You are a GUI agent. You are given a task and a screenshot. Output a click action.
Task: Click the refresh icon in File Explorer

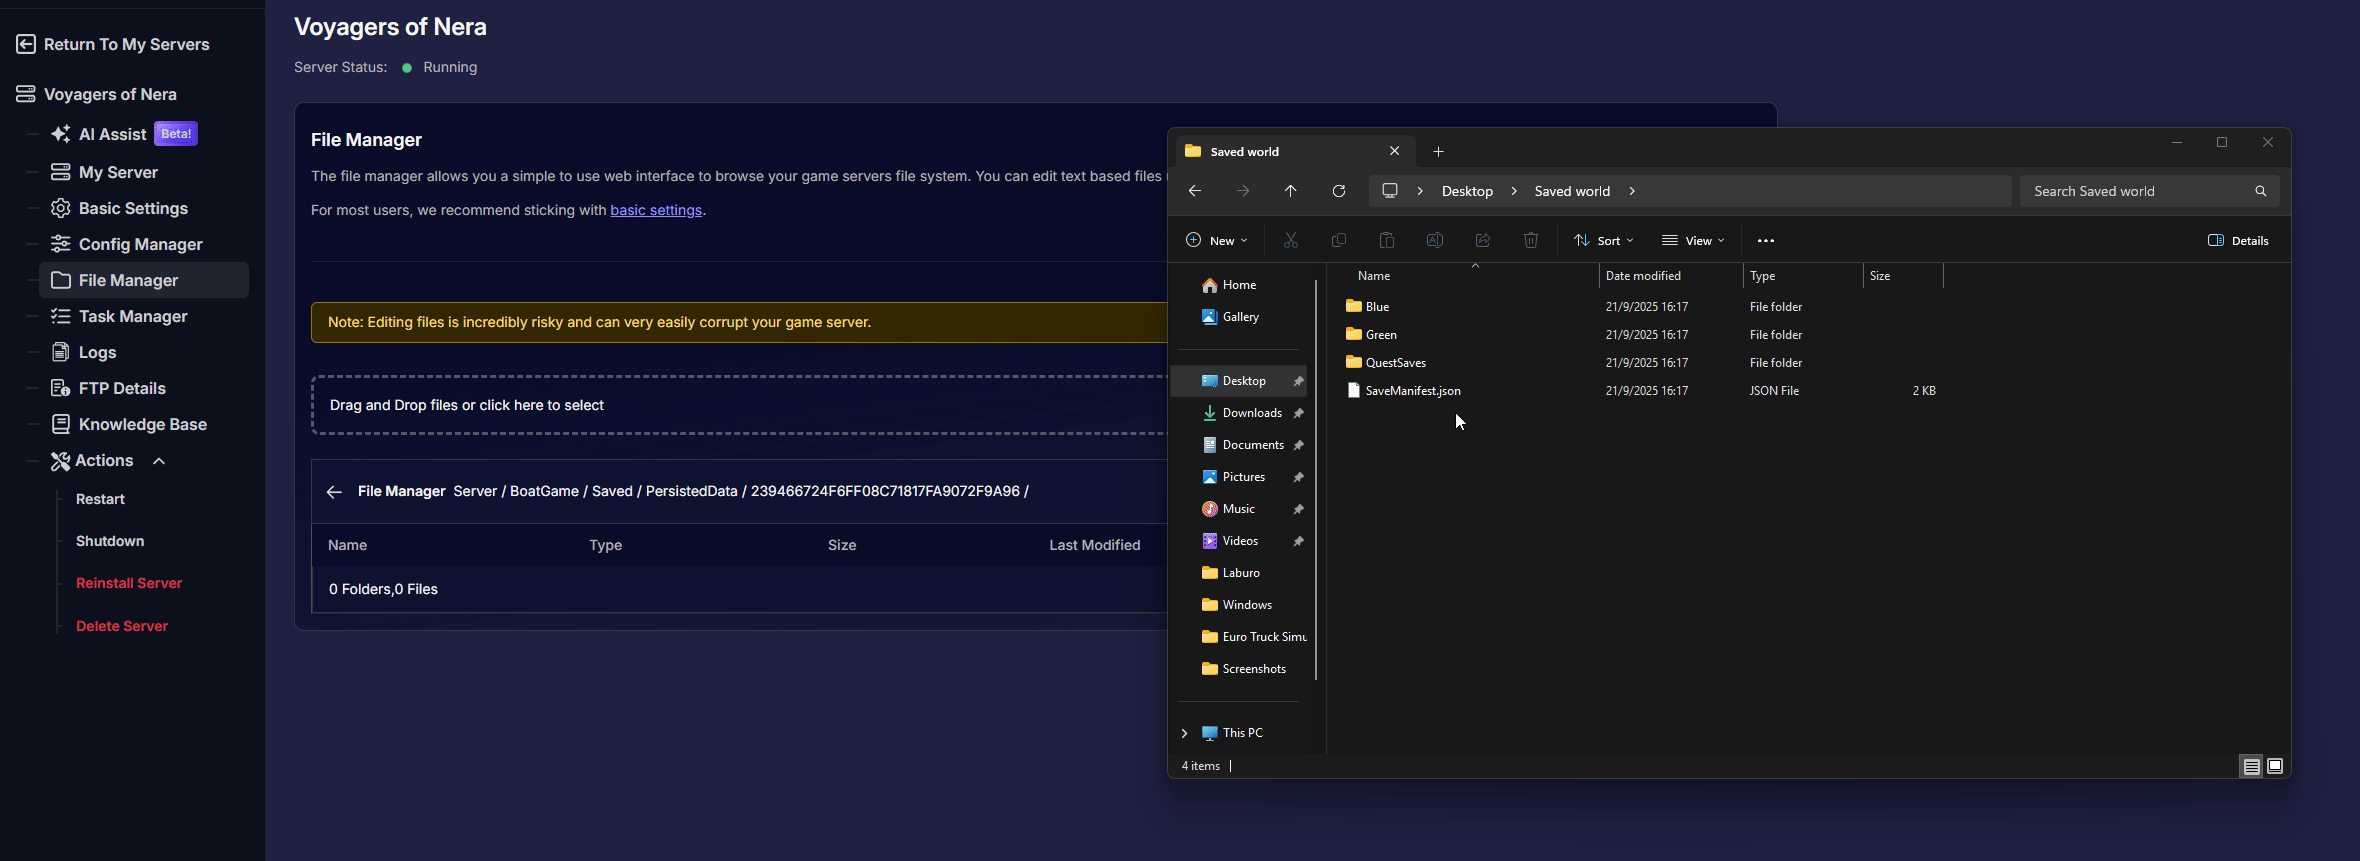1338,191
